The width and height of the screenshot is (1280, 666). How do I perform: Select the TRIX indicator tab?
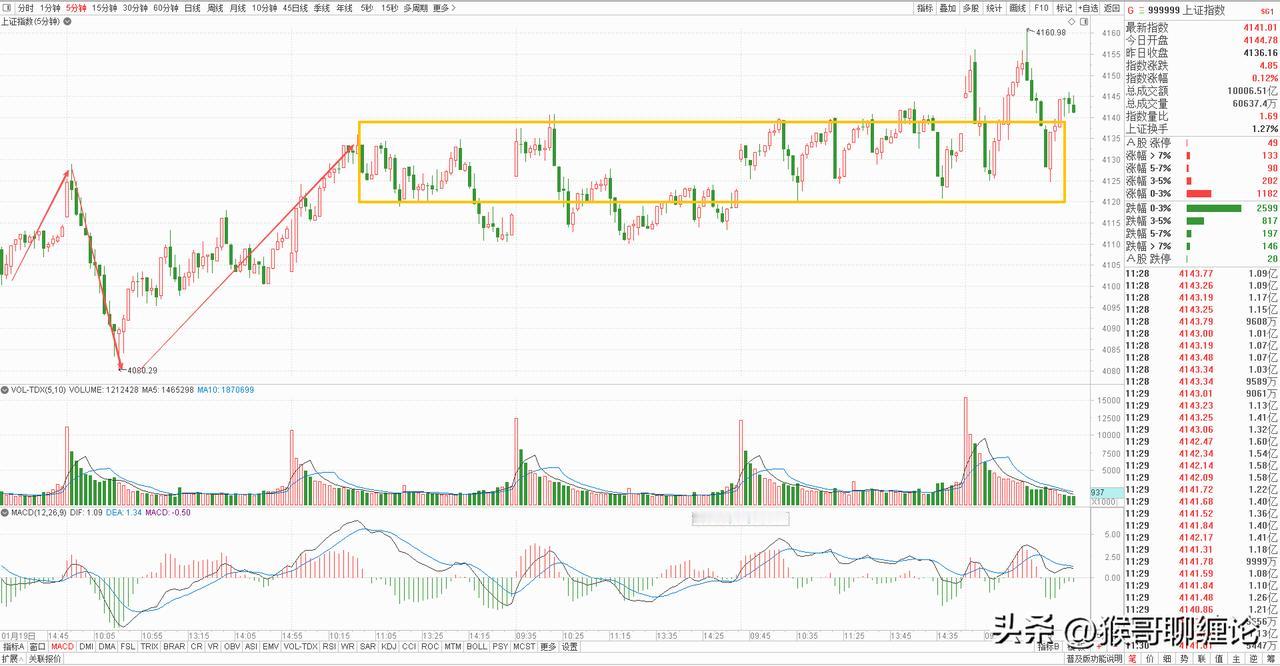tap(149, 646)
